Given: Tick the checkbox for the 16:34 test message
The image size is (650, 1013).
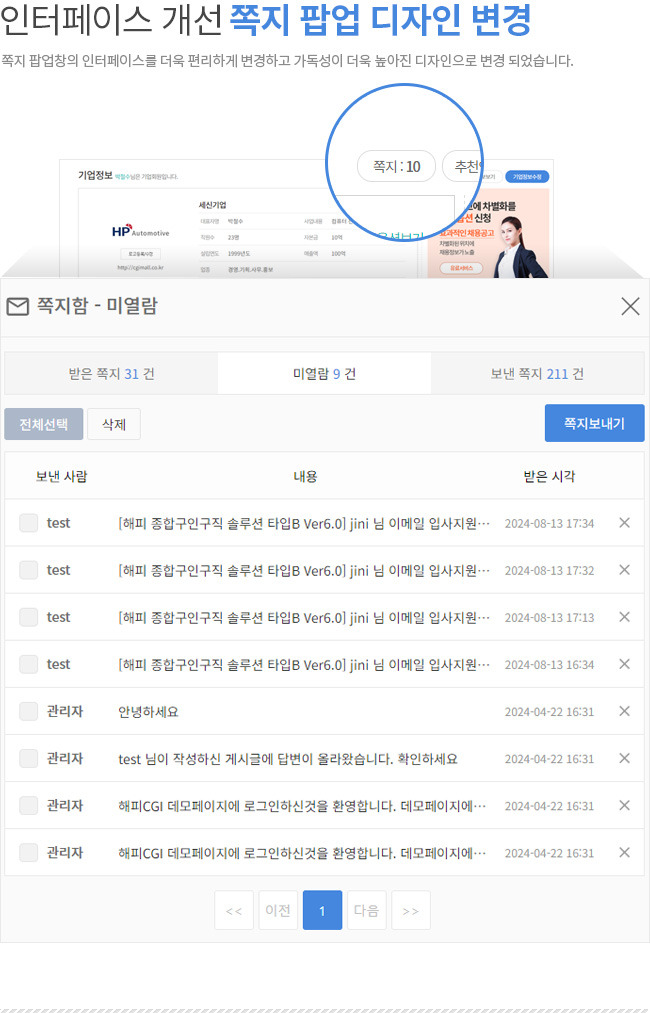Looking at the screenshot, I should tap(28, 664).
